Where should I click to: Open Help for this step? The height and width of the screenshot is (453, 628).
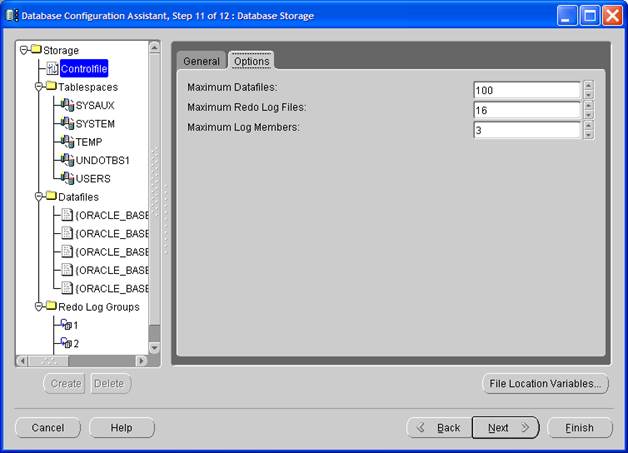coord(122,428)
